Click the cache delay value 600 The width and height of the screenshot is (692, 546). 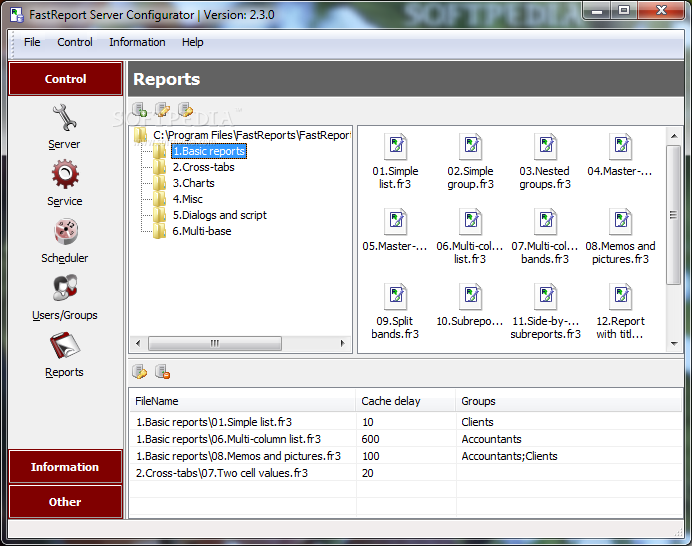tap(371, 439)
